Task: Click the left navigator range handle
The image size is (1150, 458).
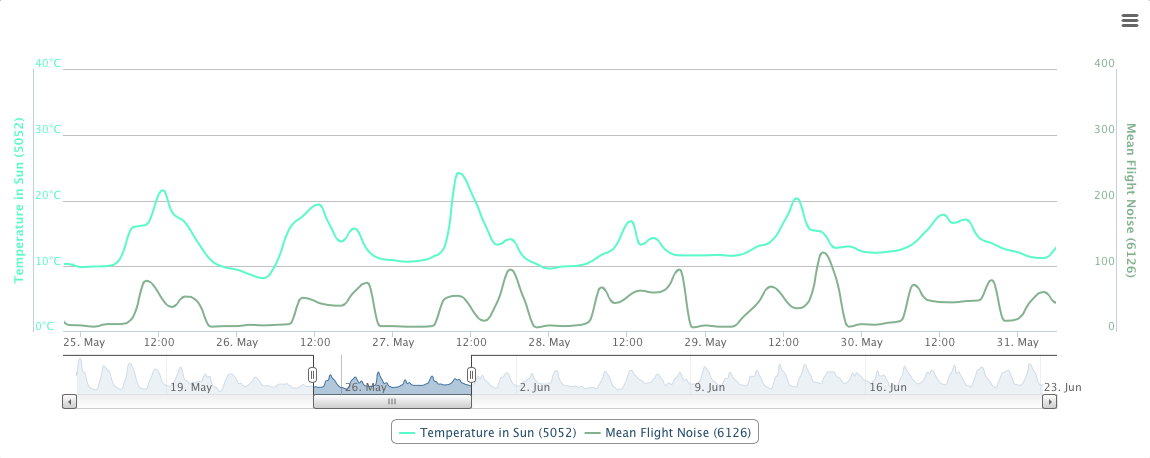Action: (313, 375)
